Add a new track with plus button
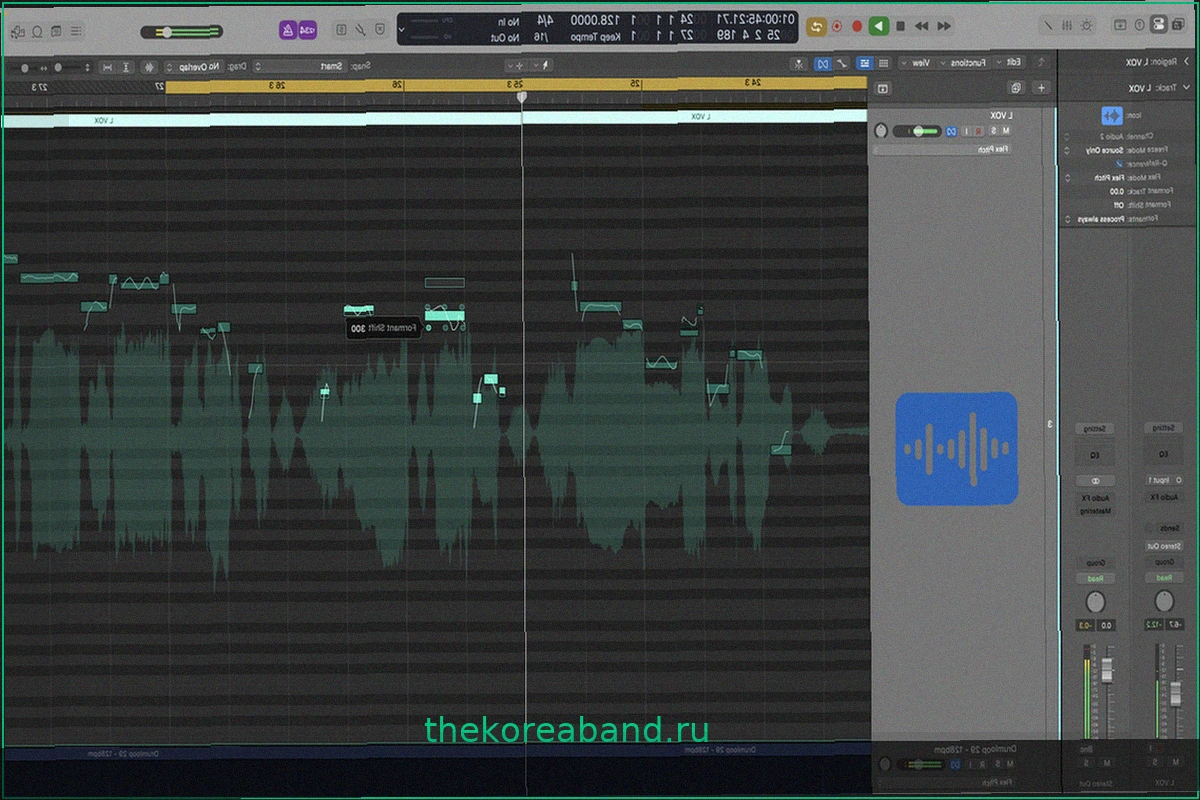This screenshot has height=800, width=1200. point(1041,88)
